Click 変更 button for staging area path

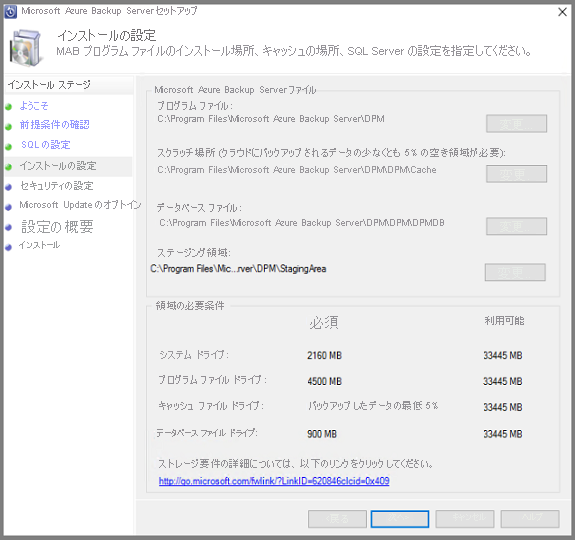tap(515, 272)
